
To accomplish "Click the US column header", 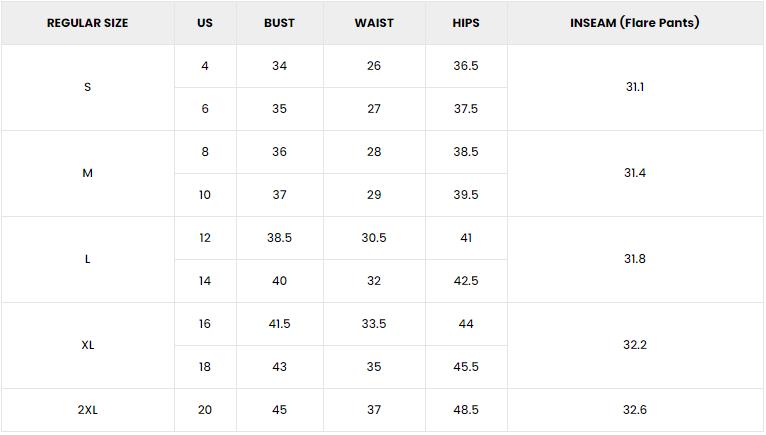I will click(x=205, y=23).
